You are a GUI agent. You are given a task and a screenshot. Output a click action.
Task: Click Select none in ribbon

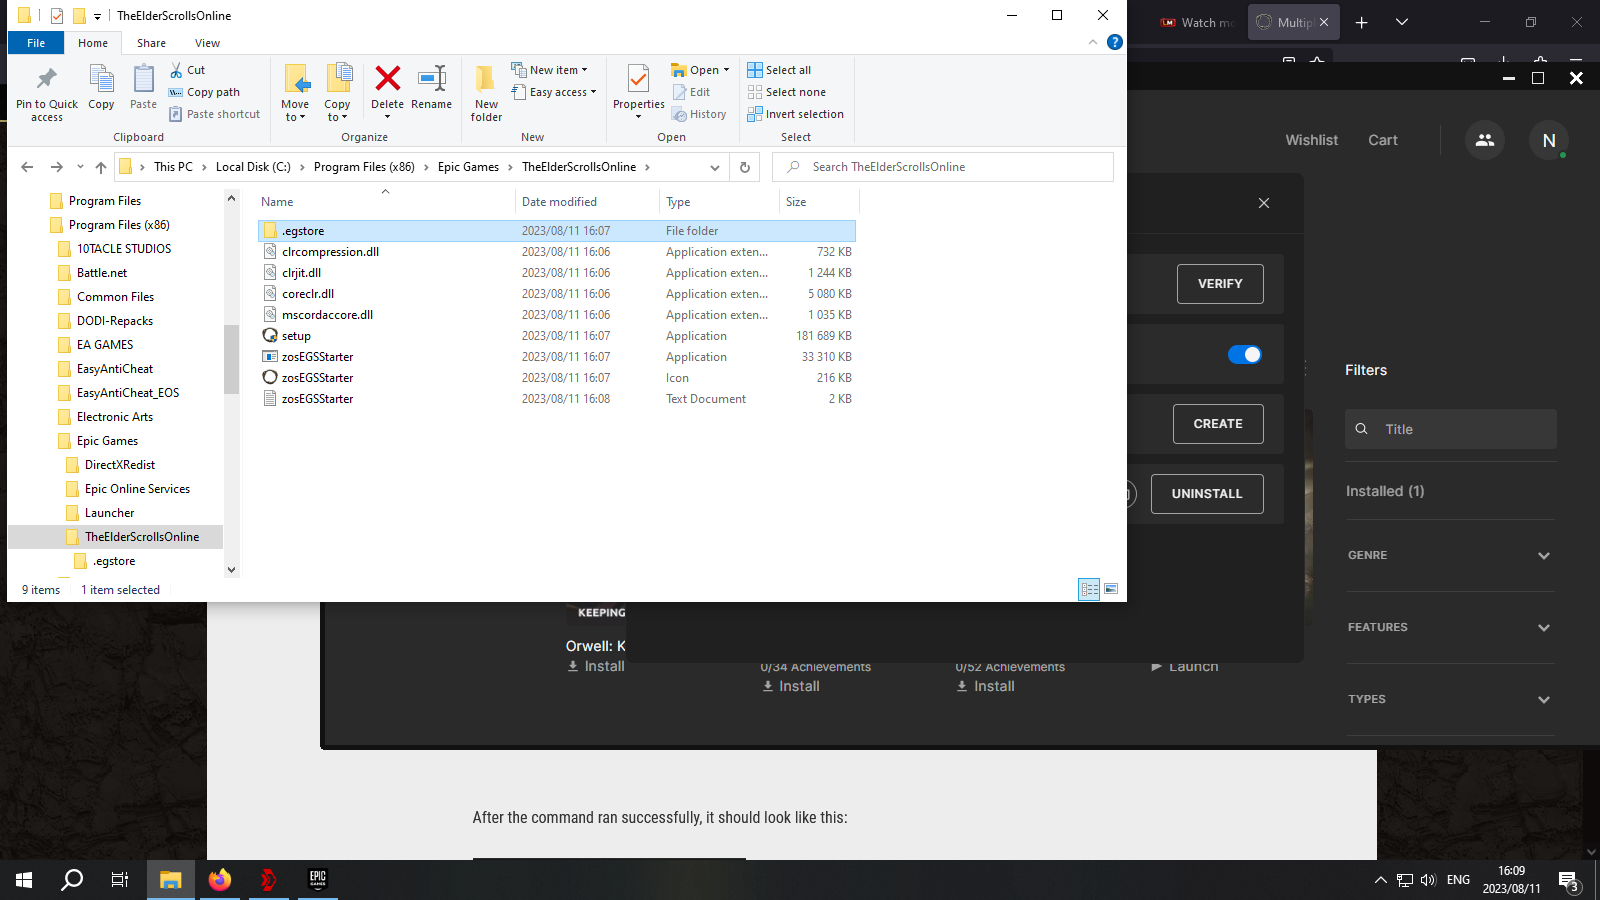point(786,92)
